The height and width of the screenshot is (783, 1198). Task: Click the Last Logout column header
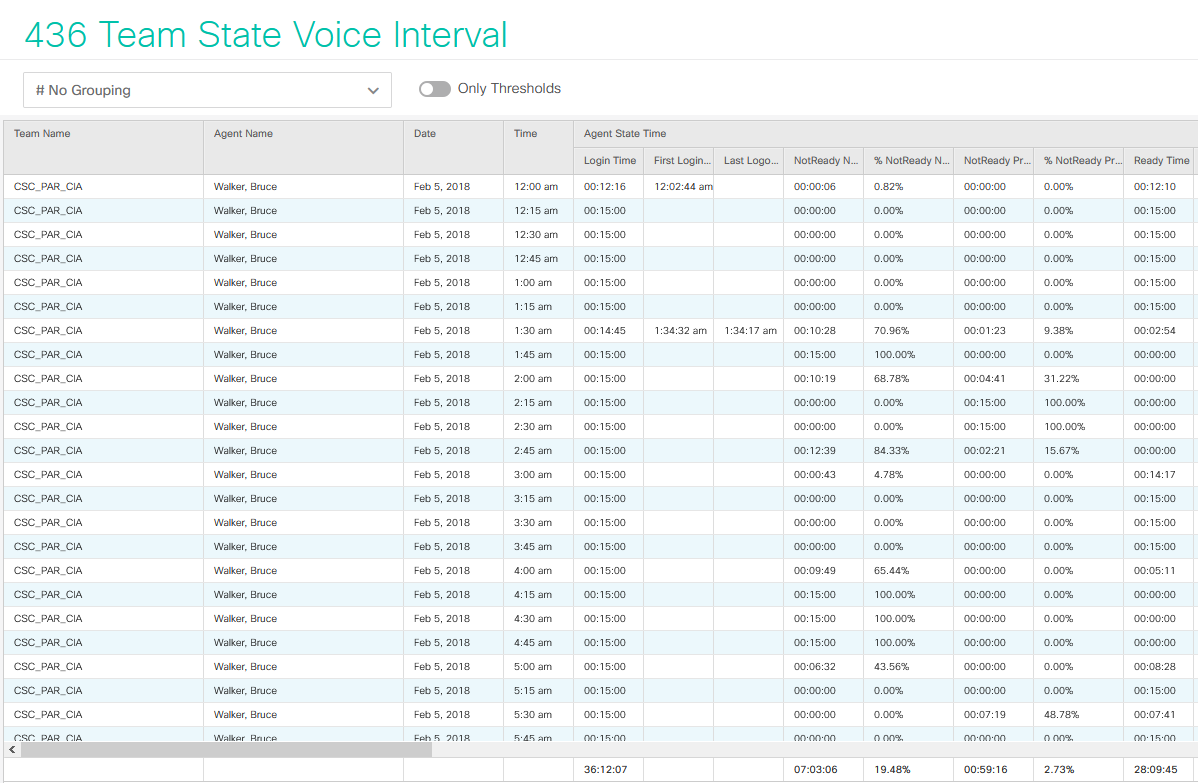[750, 160]
